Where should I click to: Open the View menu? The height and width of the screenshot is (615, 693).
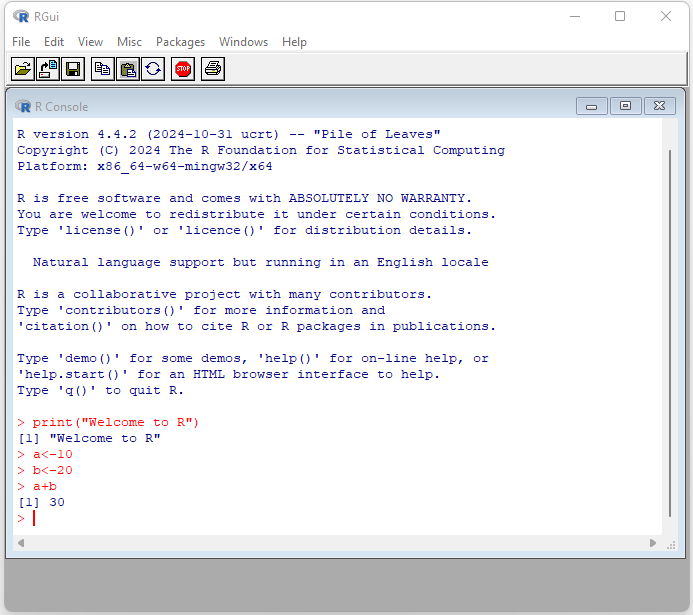(90, 42)
